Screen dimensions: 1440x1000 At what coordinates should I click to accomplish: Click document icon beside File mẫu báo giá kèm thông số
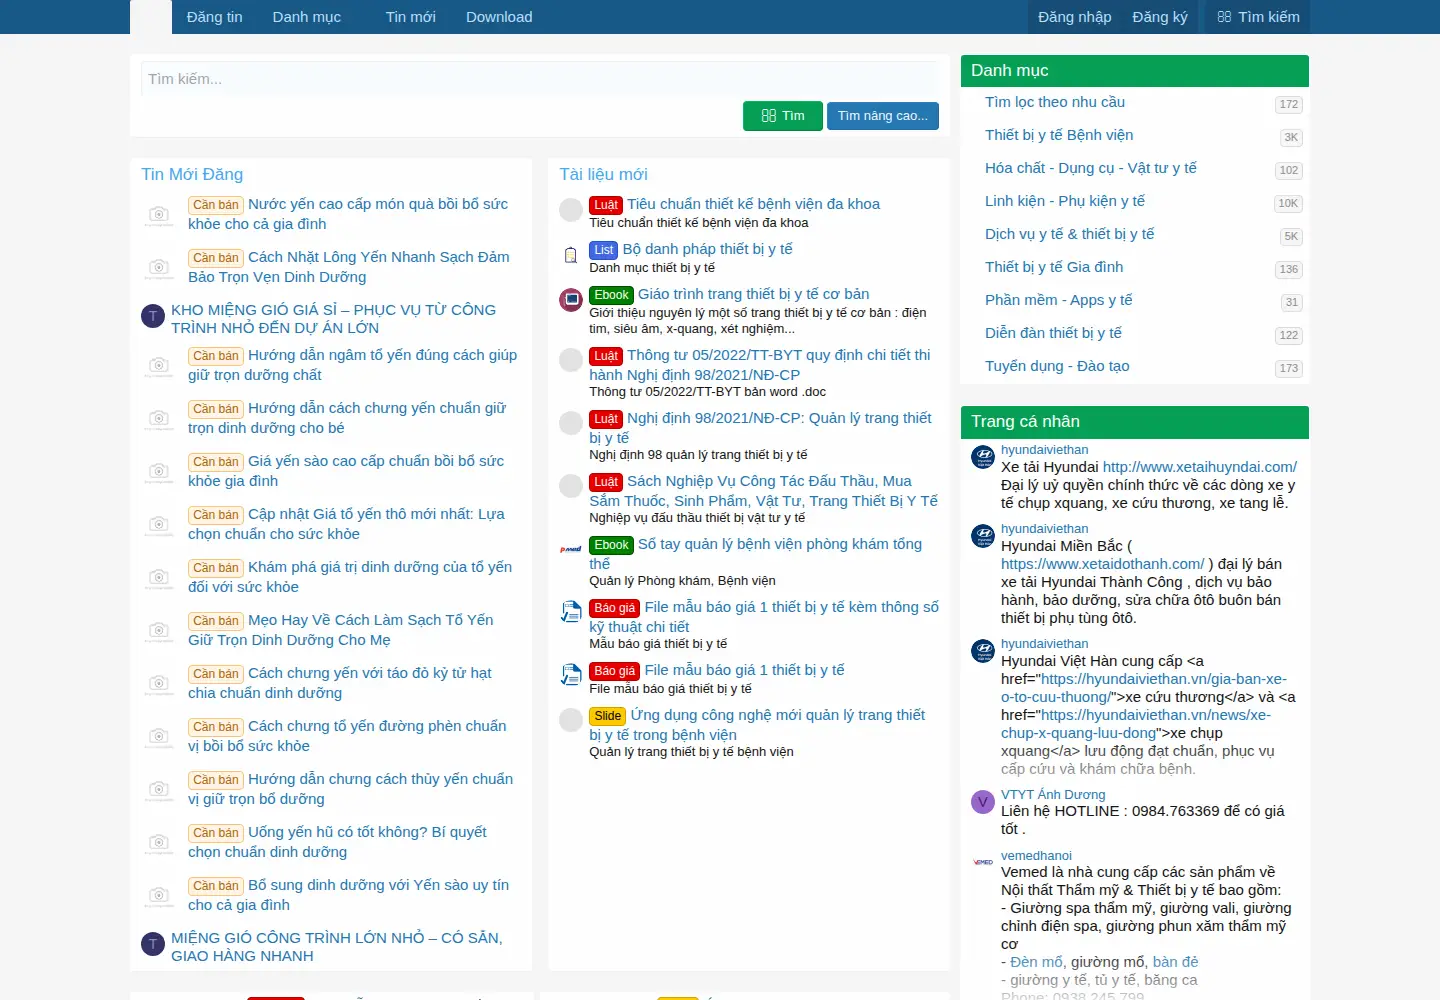(x=571, y=612)
